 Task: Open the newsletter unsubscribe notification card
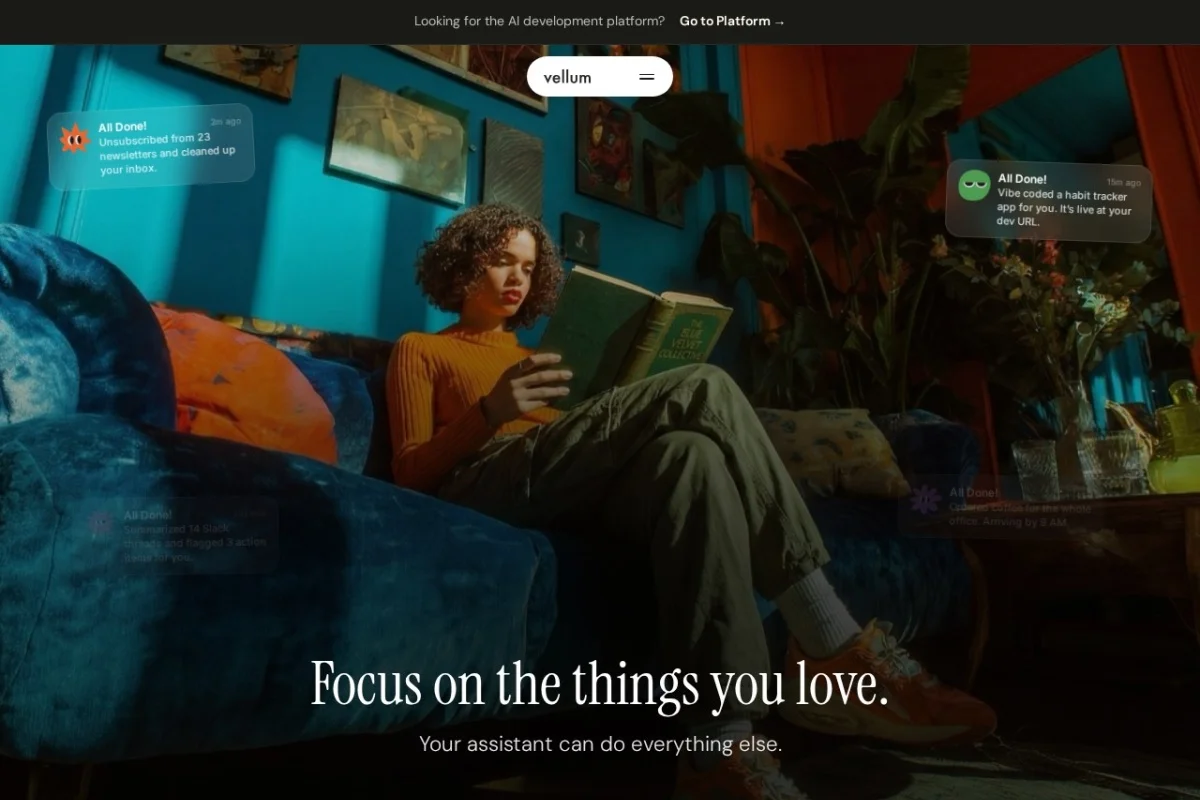tap(151, 147)
